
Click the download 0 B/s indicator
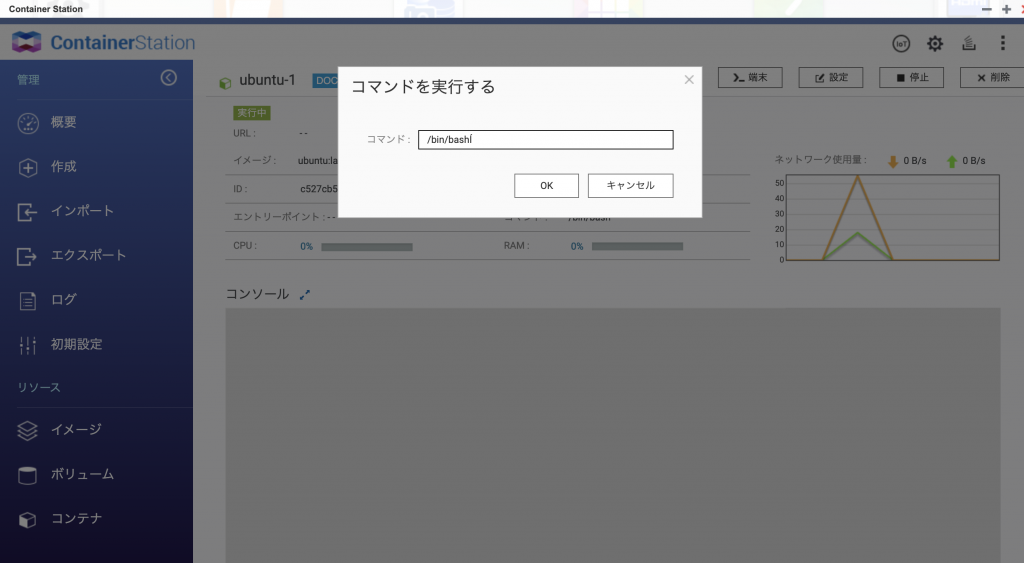click(907, 161)
